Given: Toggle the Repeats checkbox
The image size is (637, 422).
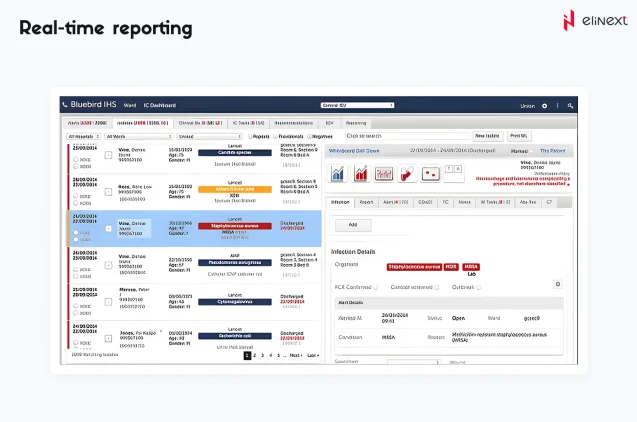Looking at the screenshot, I should [x=251, y=136].
